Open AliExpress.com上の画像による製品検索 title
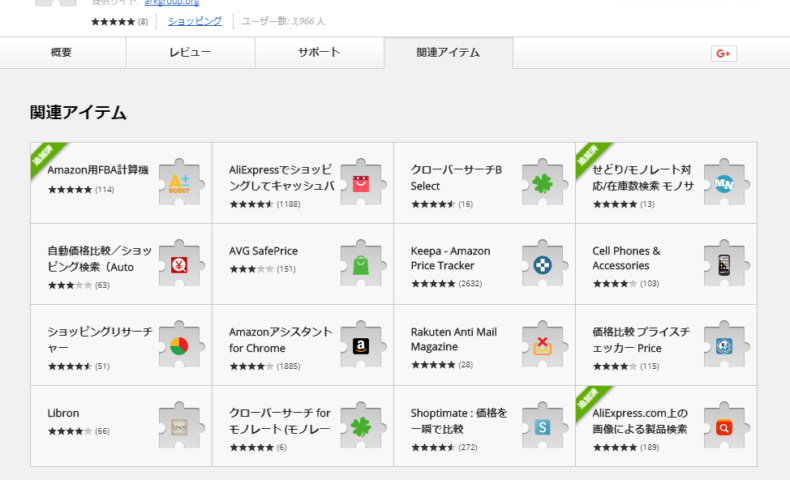Screen dimensions: 790x480 [x=640, y=421]
